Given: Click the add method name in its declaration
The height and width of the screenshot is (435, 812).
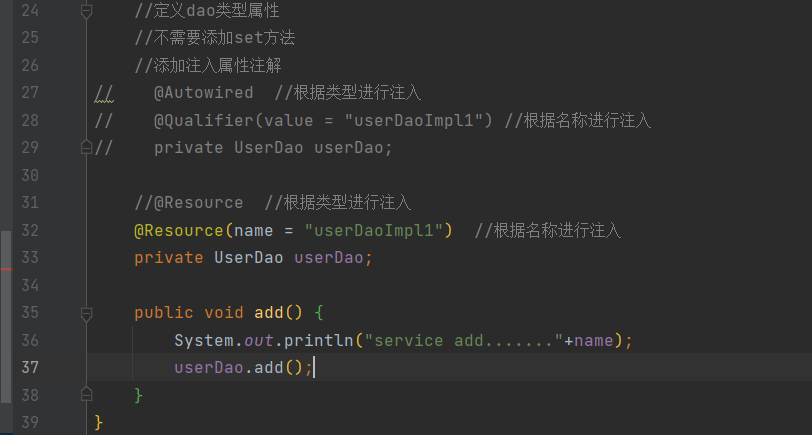Looking at the screenshot, I should click(x=269, y=313).
